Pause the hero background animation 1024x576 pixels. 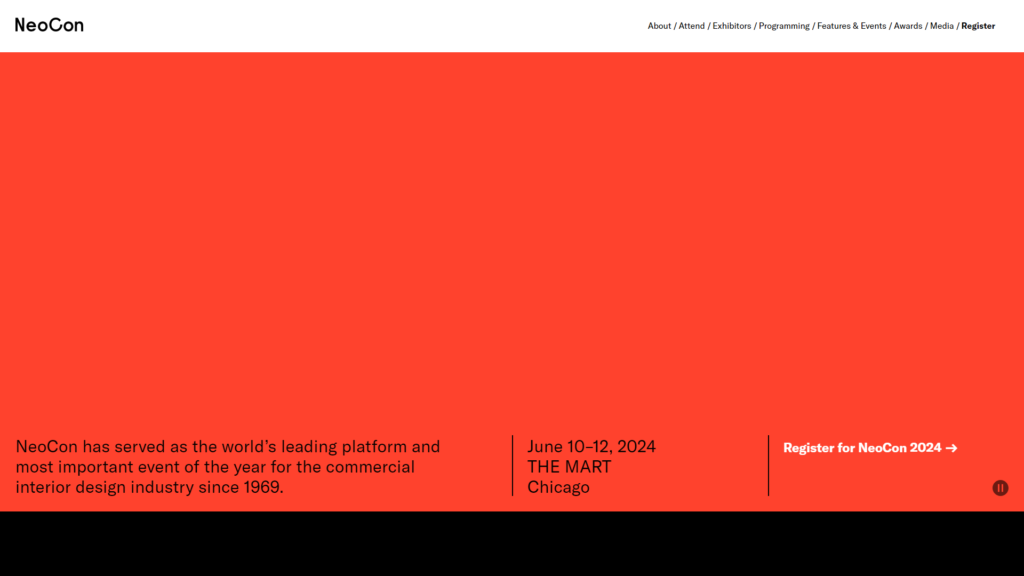pos(1000,488)
